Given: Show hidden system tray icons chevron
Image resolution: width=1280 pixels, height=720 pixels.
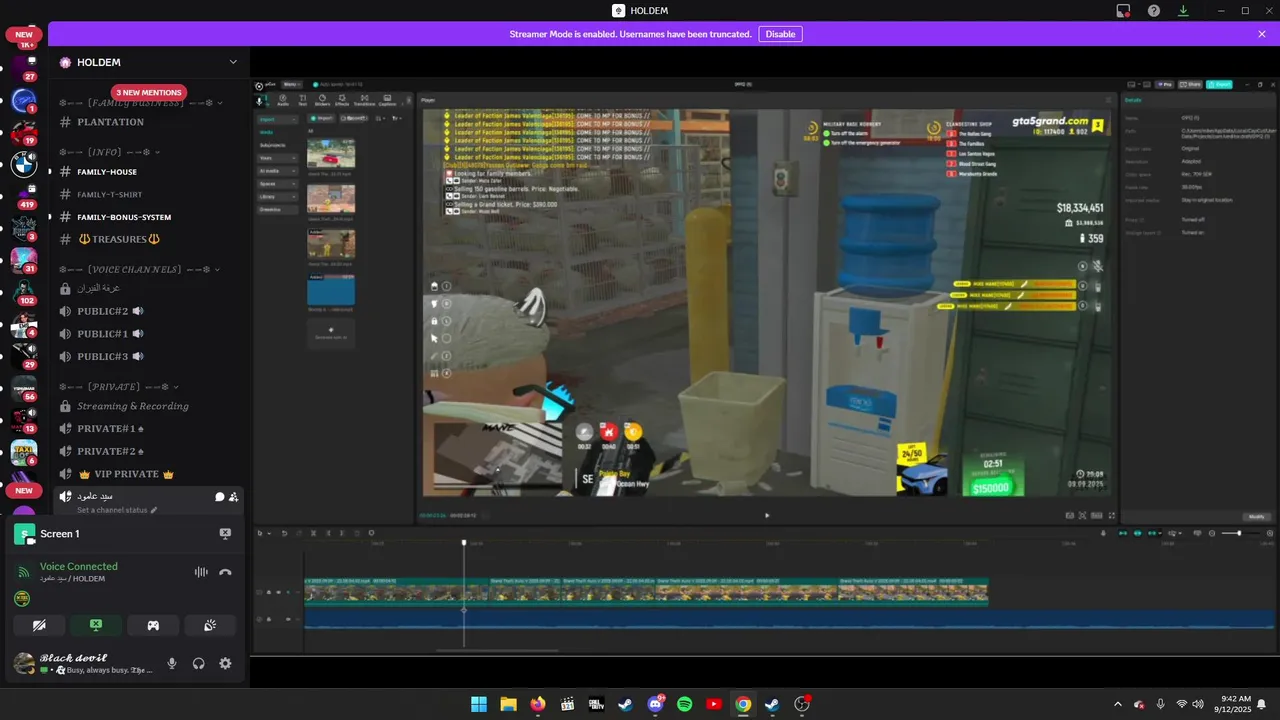Looking at the screenshot, I should (x=1118, y=704).
